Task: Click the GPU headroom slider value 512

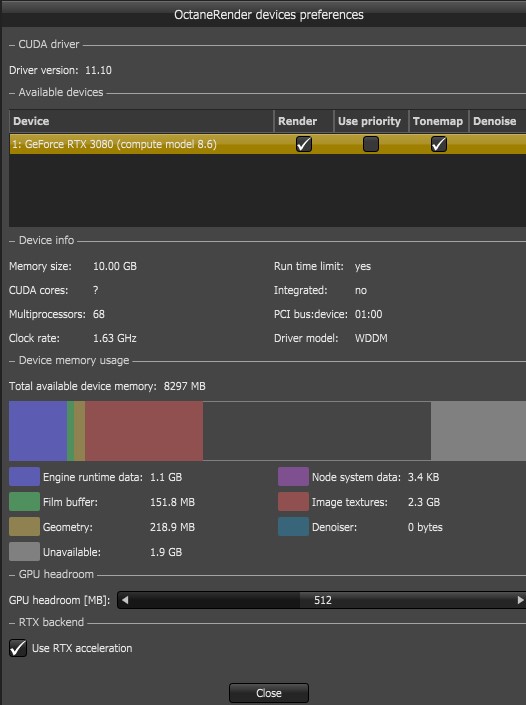Action: click(x=323, y=600)
